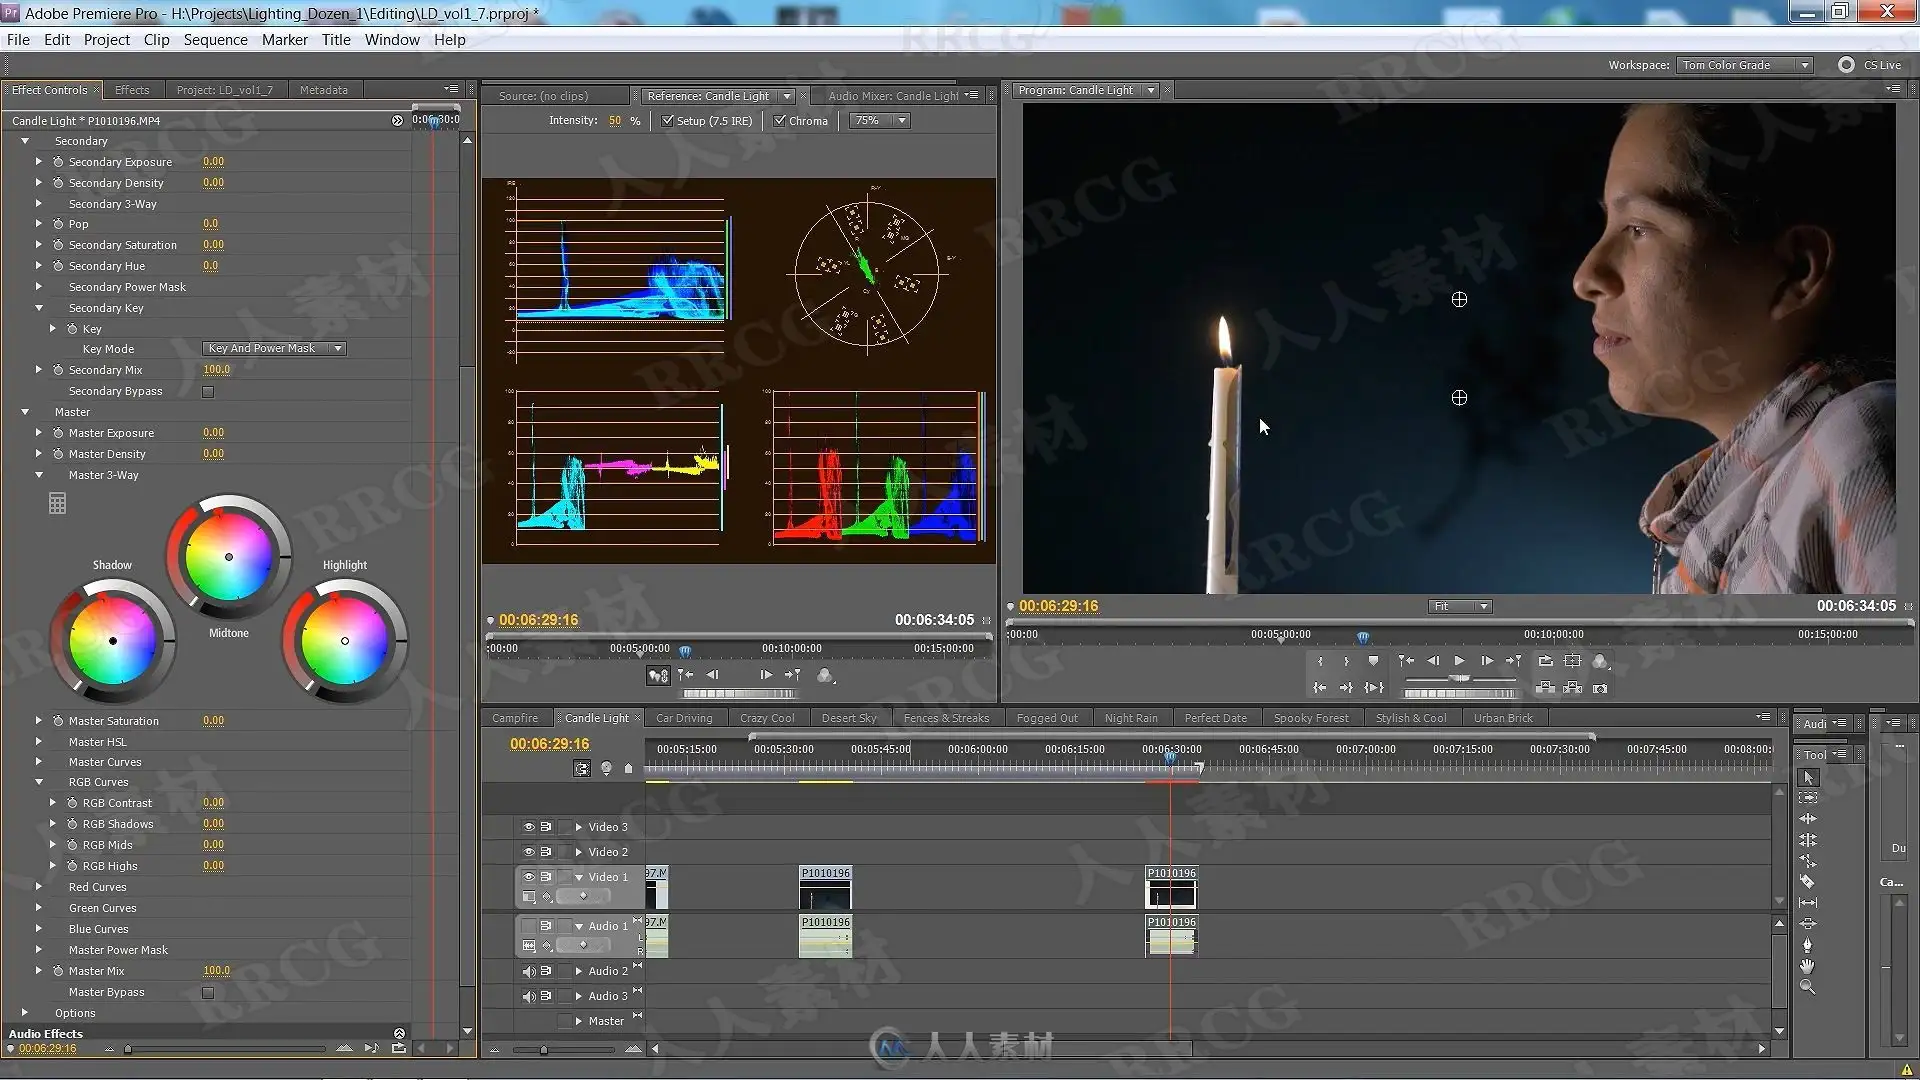This screenshot has width=1920, height=1080.
Task: Toggle Safe Margins in Program monitor
Action: [1573, 661]
